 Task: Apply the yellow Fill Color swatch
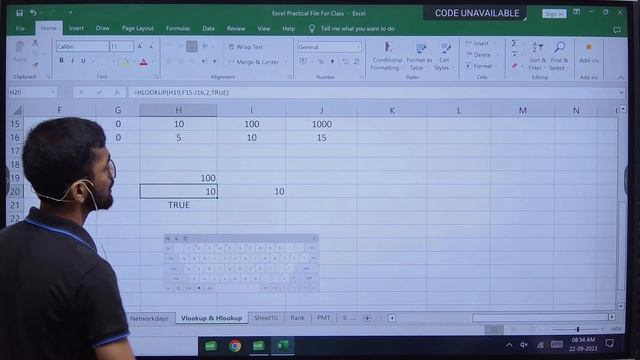pos(125,62)
